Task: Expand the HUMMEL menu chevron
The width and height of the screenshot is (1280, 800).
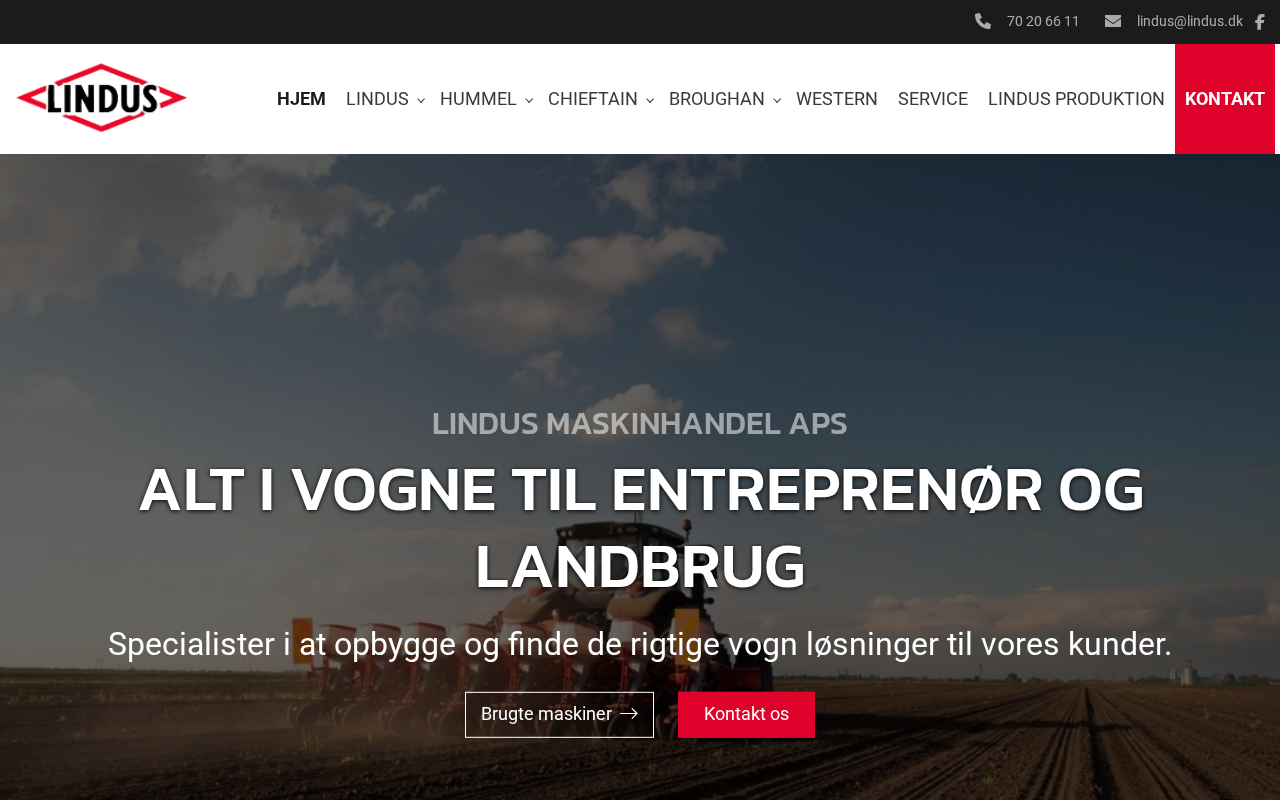Action: tap(529, 100)
